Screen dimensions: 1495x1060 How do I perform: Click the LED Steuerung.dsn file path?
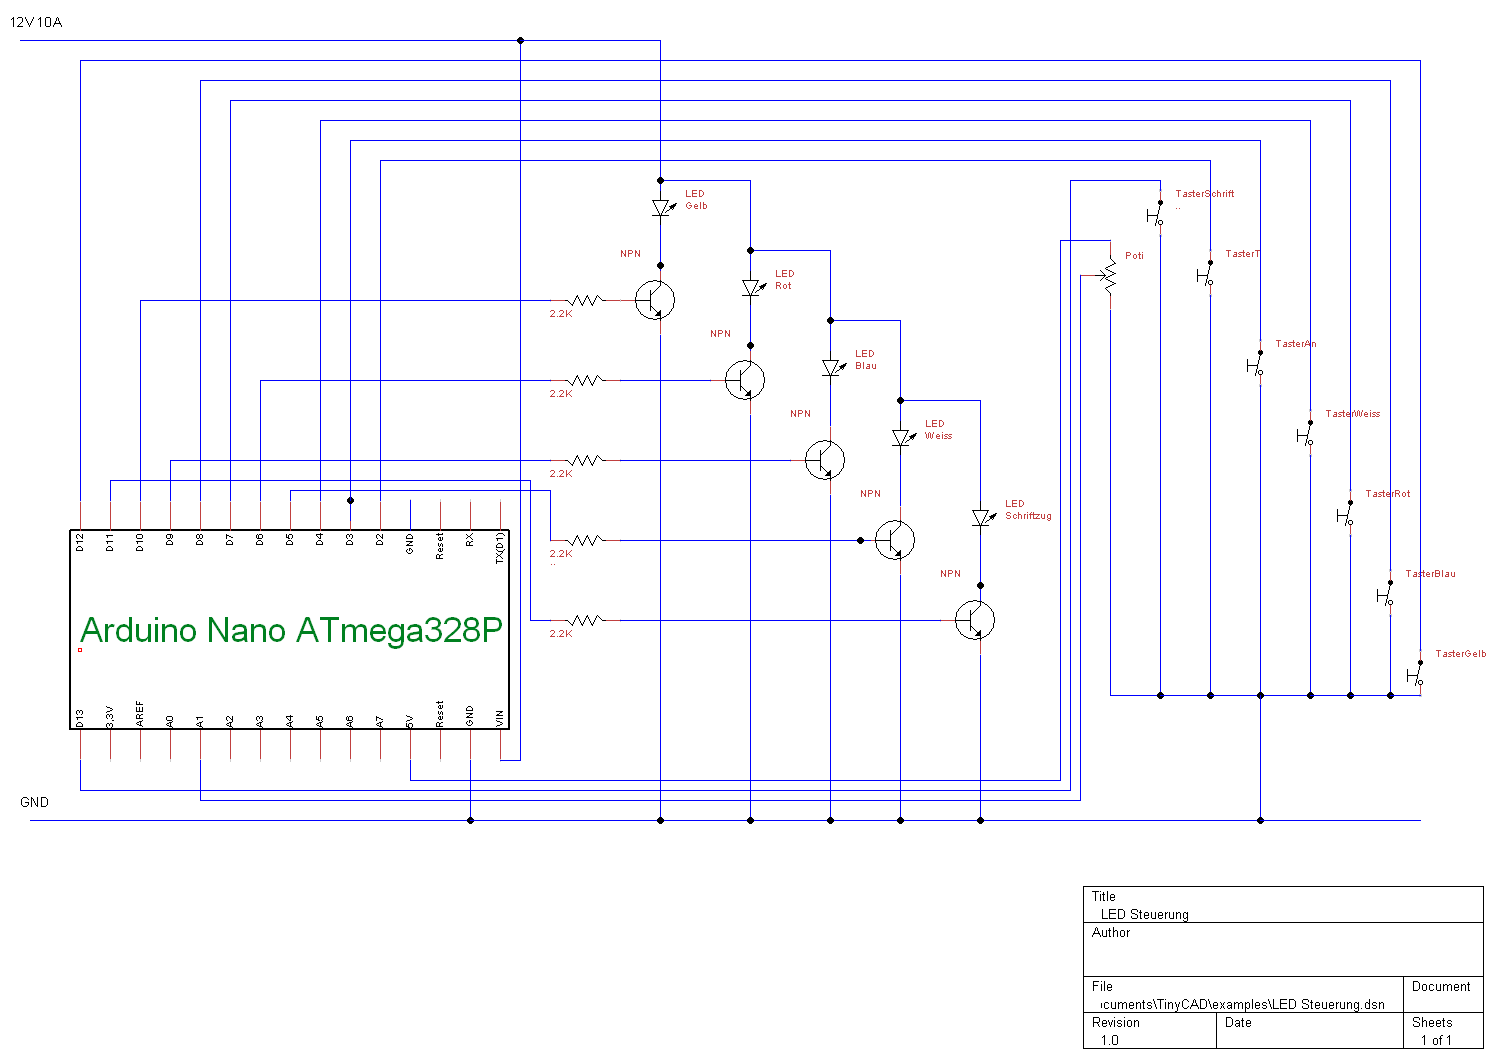click(1243, 1005)
